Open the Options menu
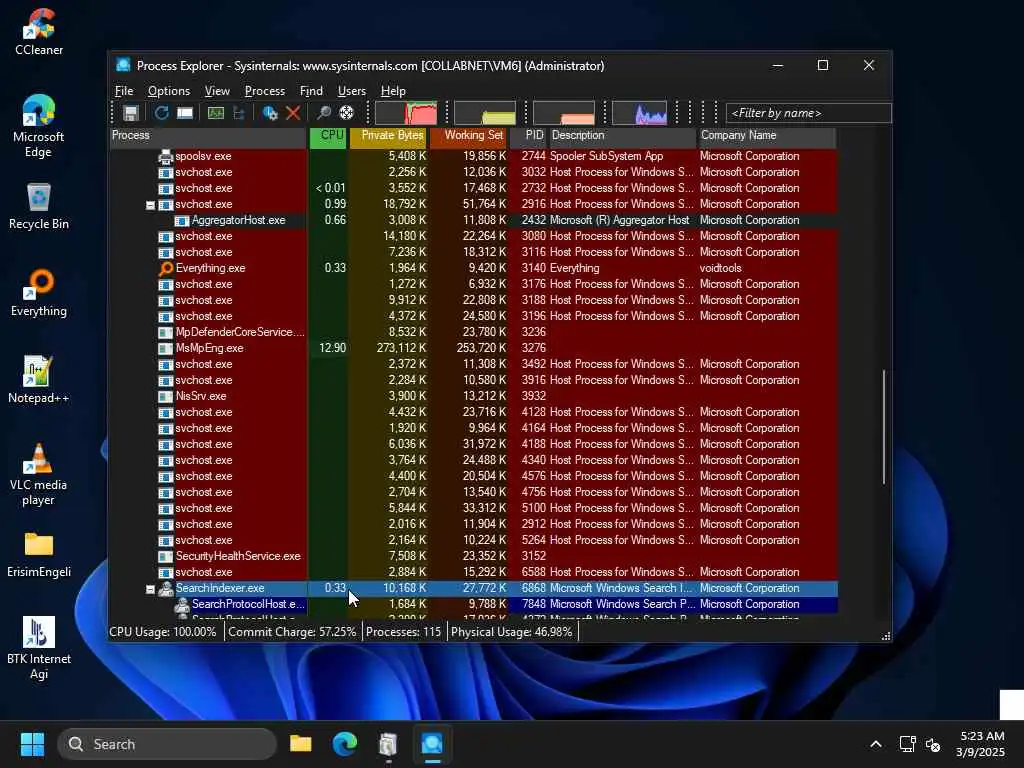Screen dimensions: 1024x768 tap(168, 91)
